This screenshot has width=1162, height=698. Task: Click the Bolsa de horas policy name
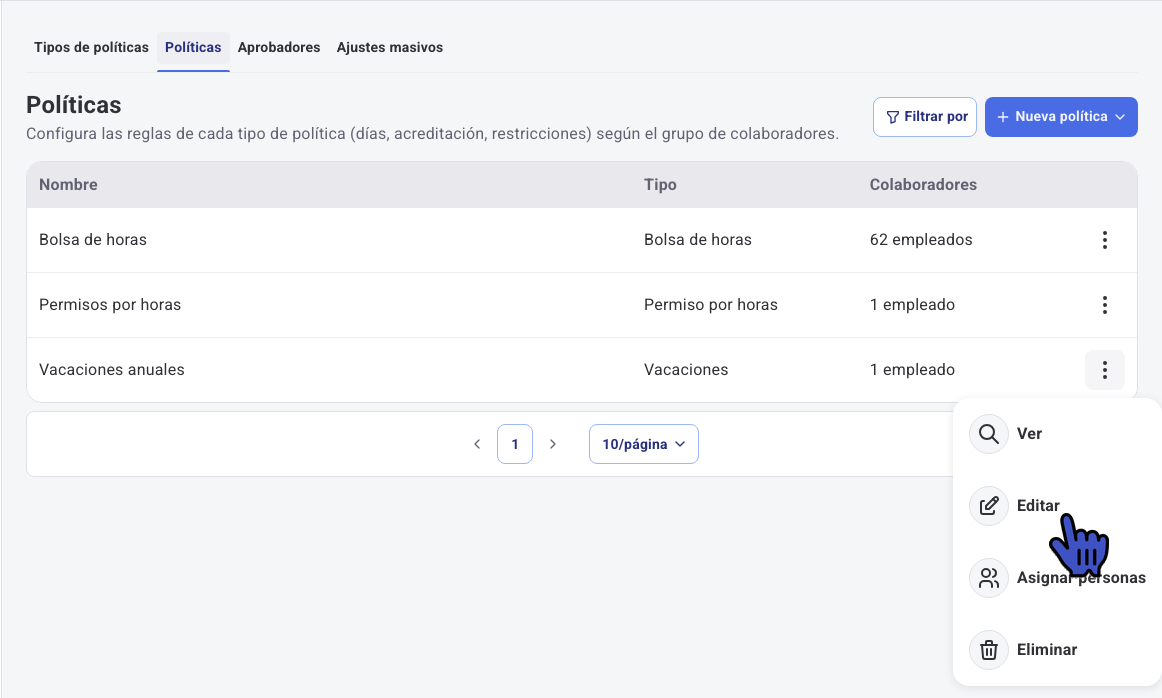[x=93, y=240]
